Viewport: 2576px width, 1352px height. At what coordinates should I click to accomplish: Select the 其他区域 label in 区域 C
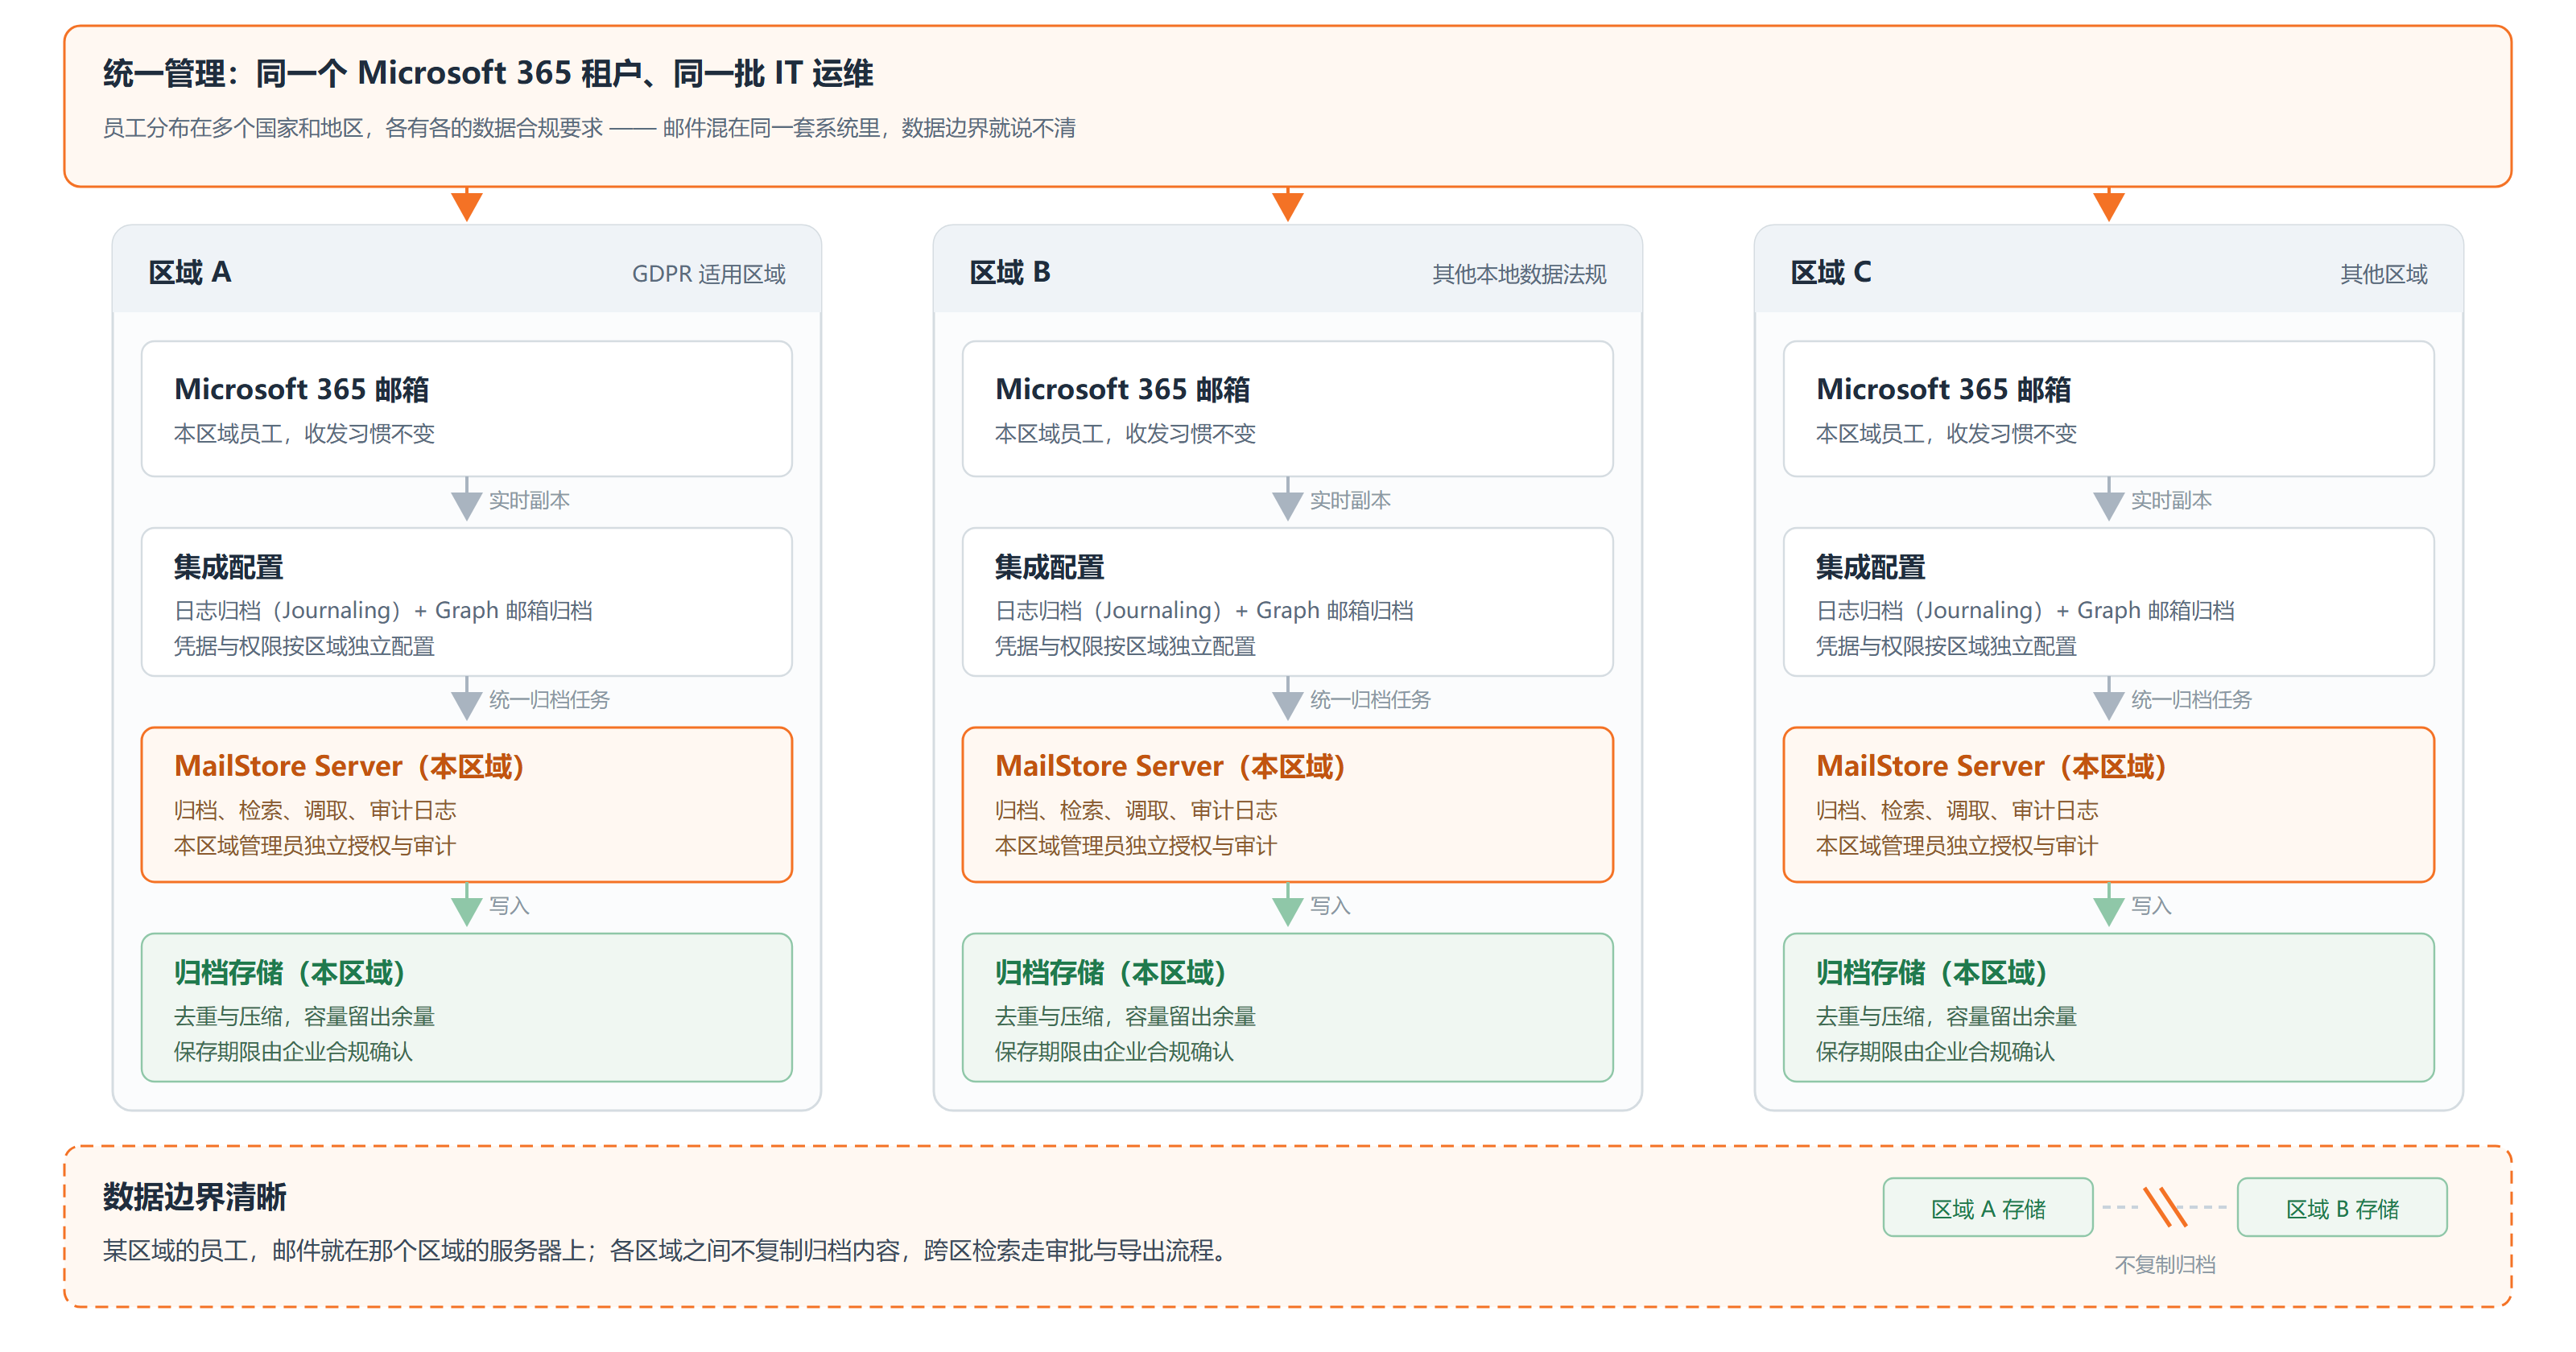coord(2384,274)
